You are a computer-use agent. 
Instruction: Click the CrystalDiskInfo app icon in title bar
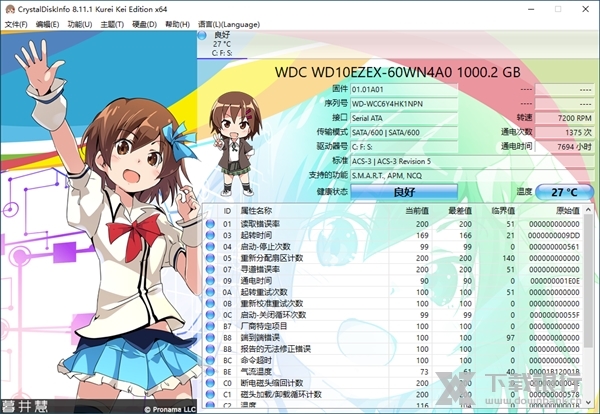10,9
